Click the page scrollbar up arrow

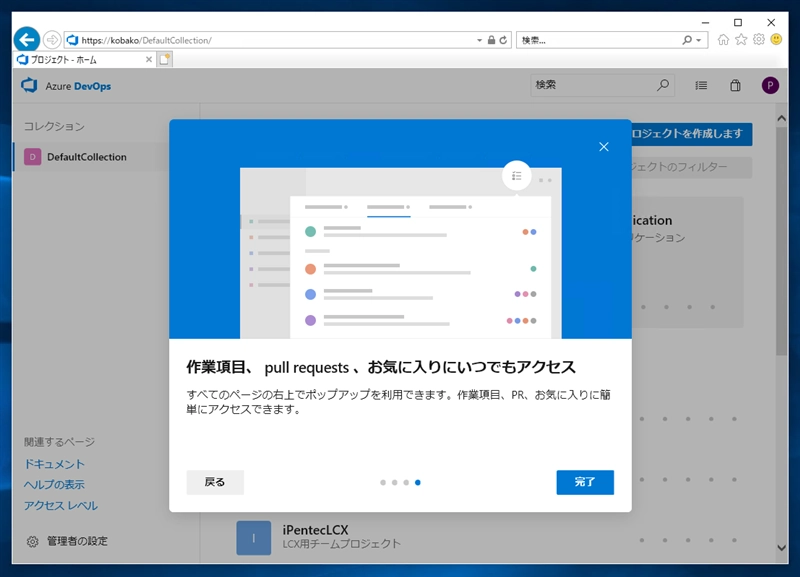point(781,118)
